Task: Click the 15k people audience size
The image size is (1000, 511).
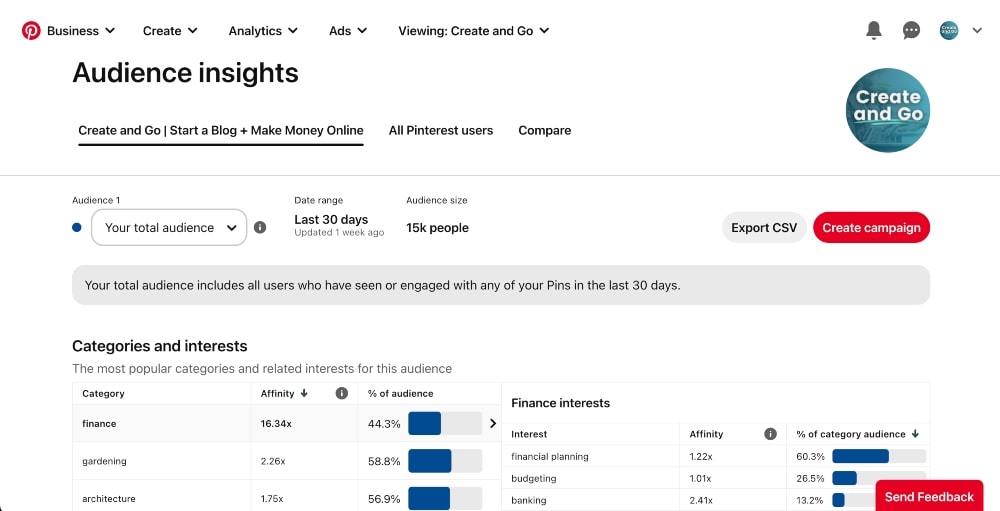Action: [438, 228]
